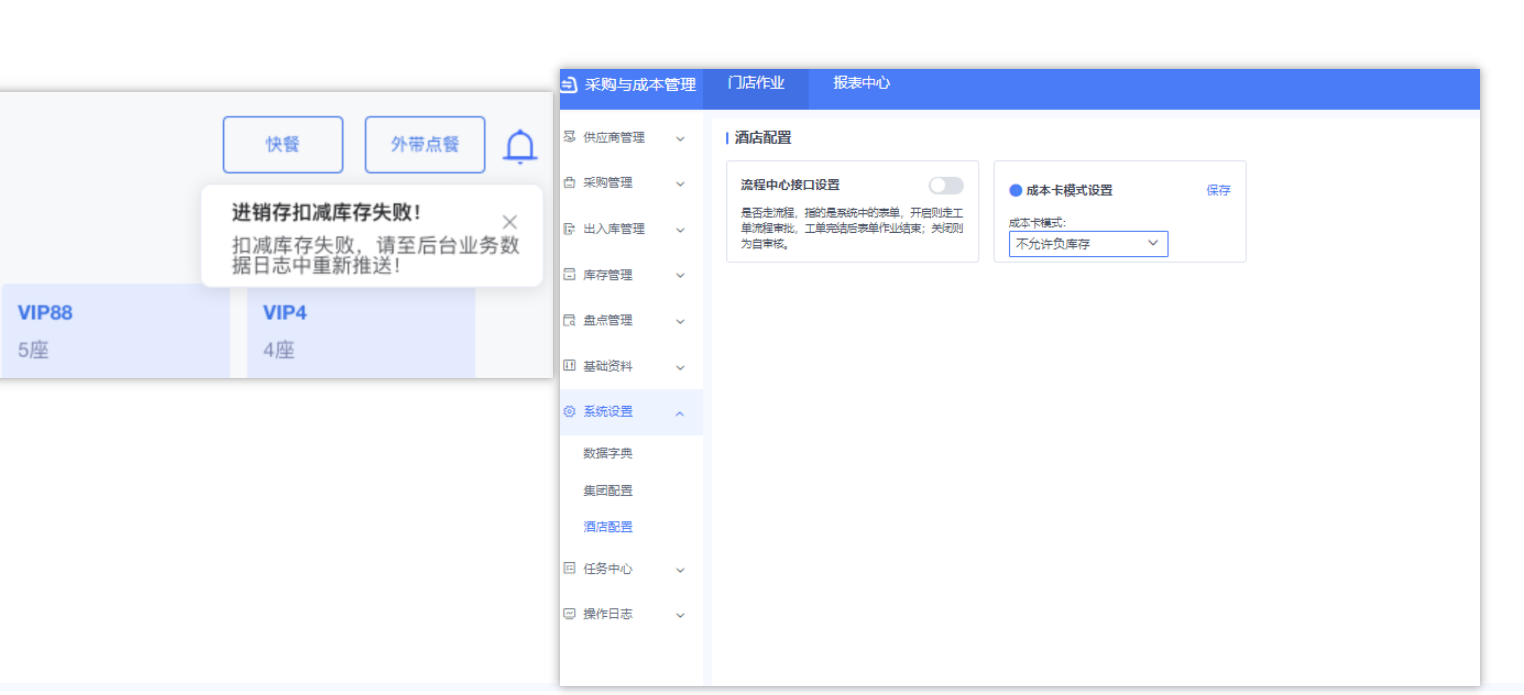Click the 5座 seat count text
Screen dimensions: 1524x695
coord(33,351)
